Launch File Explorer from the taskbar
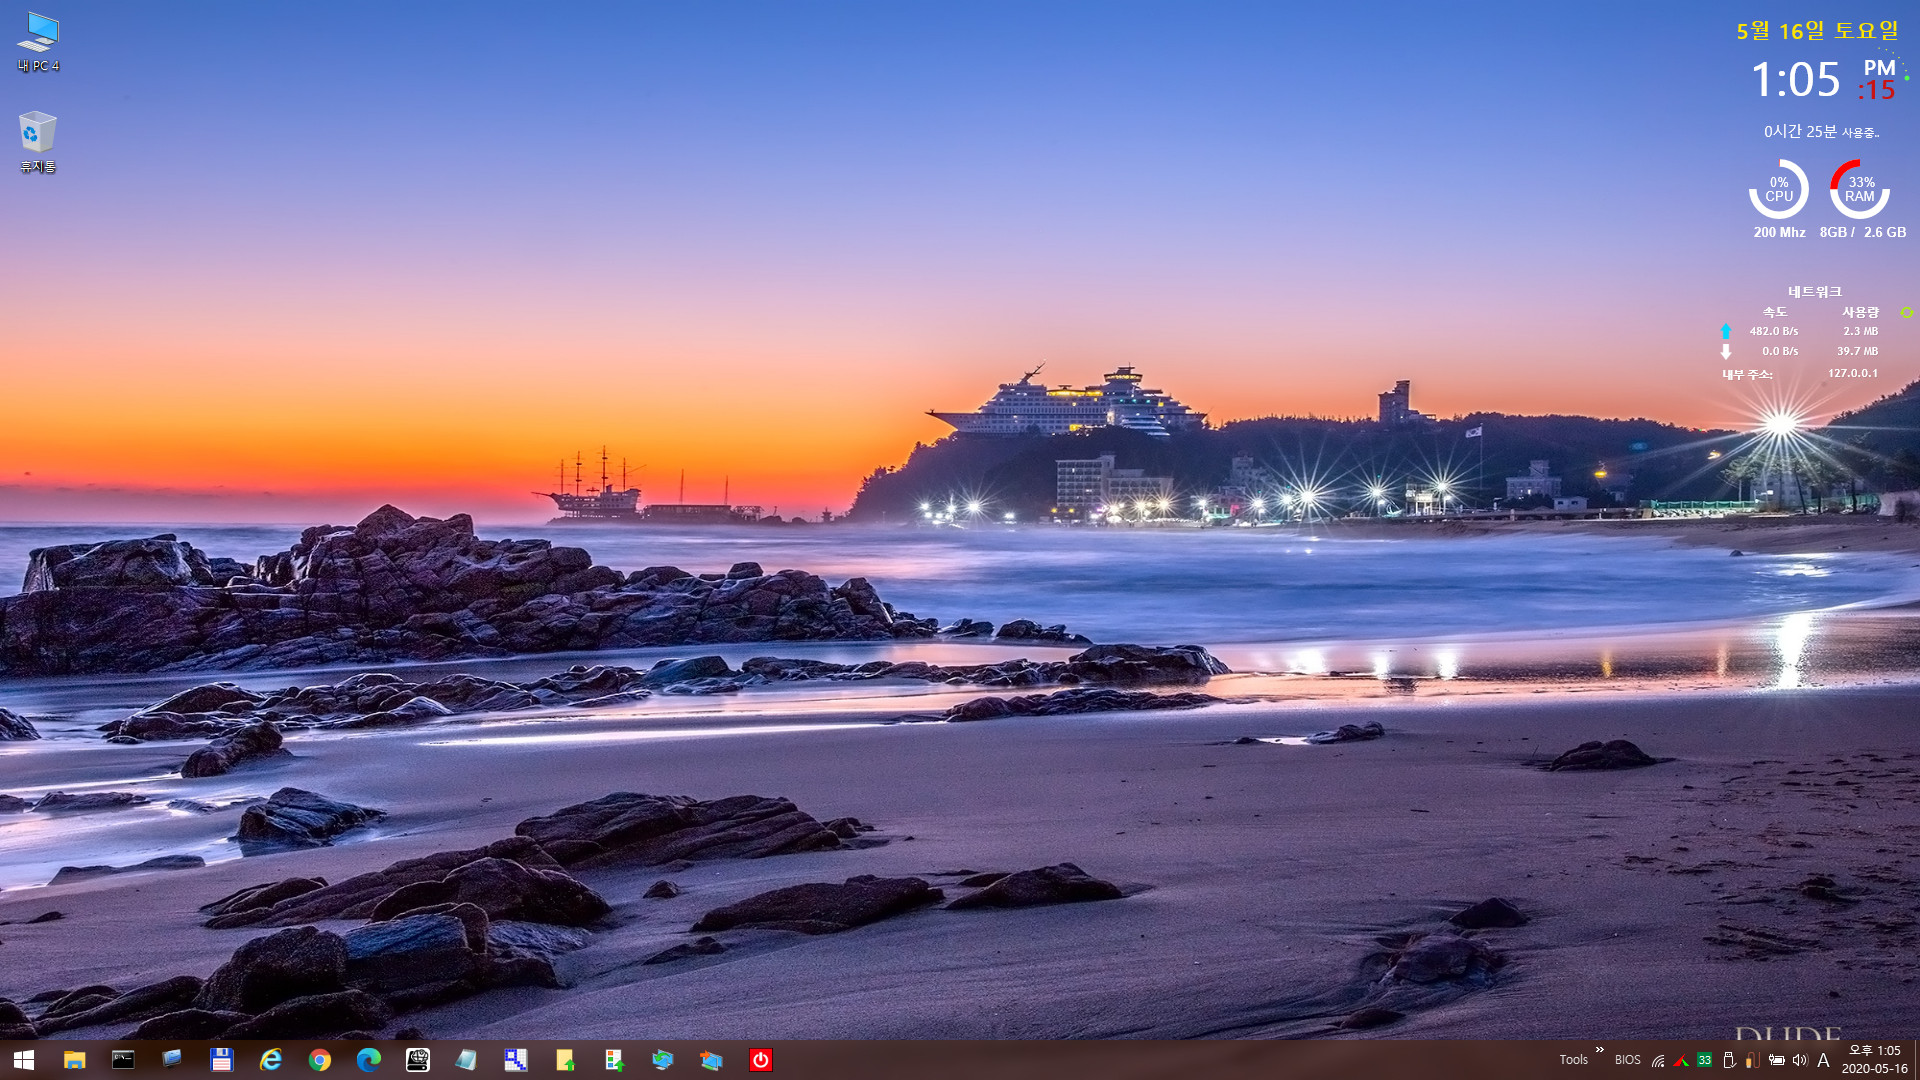Viewport: 1920px width, 1080px height. (x=74, y=1060)
